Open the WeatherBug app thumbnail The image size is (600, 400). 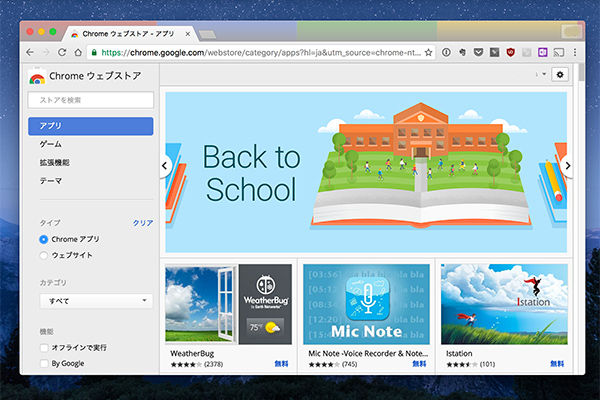coord(228,304)
